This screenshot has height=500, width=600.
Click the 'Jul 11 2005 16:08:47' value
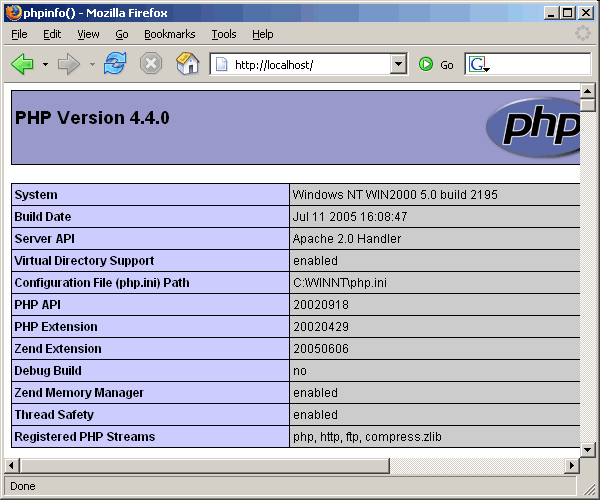[350, 217]
